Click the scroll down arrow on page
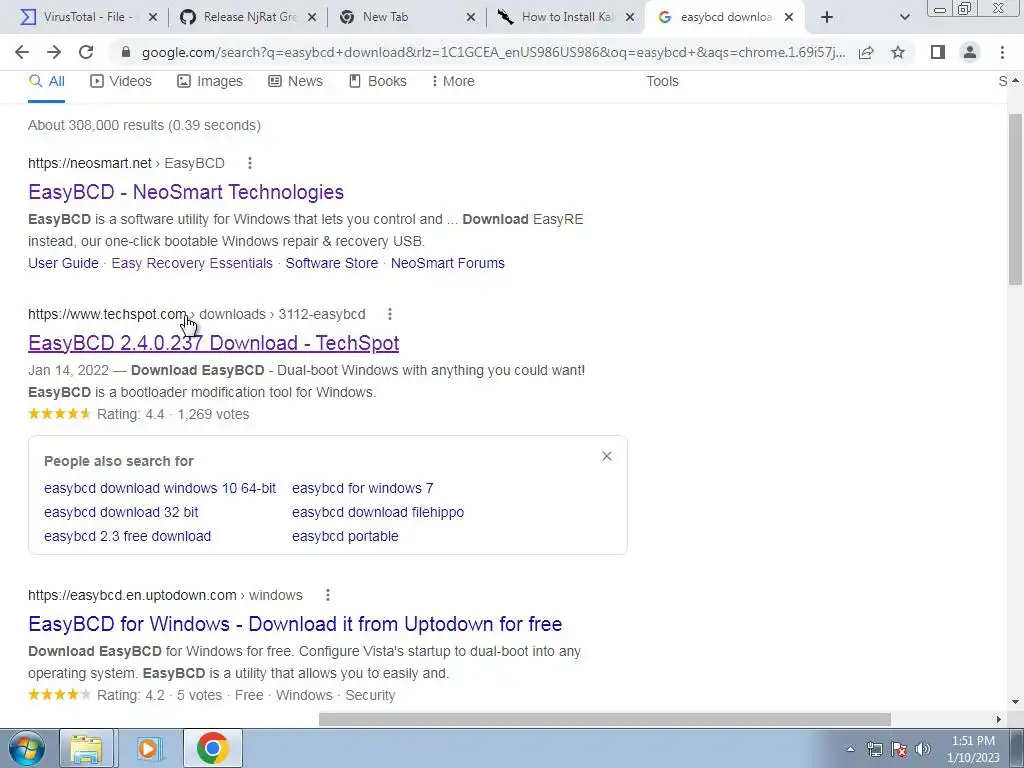The width and height of the screenshot is (1024, 768). pyautogui.click(x=1015, y=702)
